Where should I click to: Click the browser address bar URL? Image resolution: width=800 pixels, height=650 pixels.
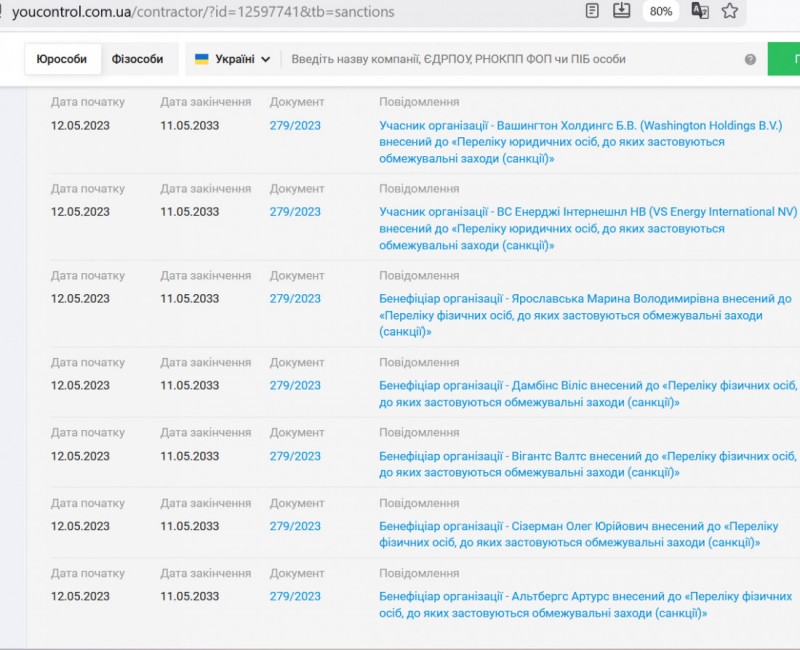coord(200,12)
